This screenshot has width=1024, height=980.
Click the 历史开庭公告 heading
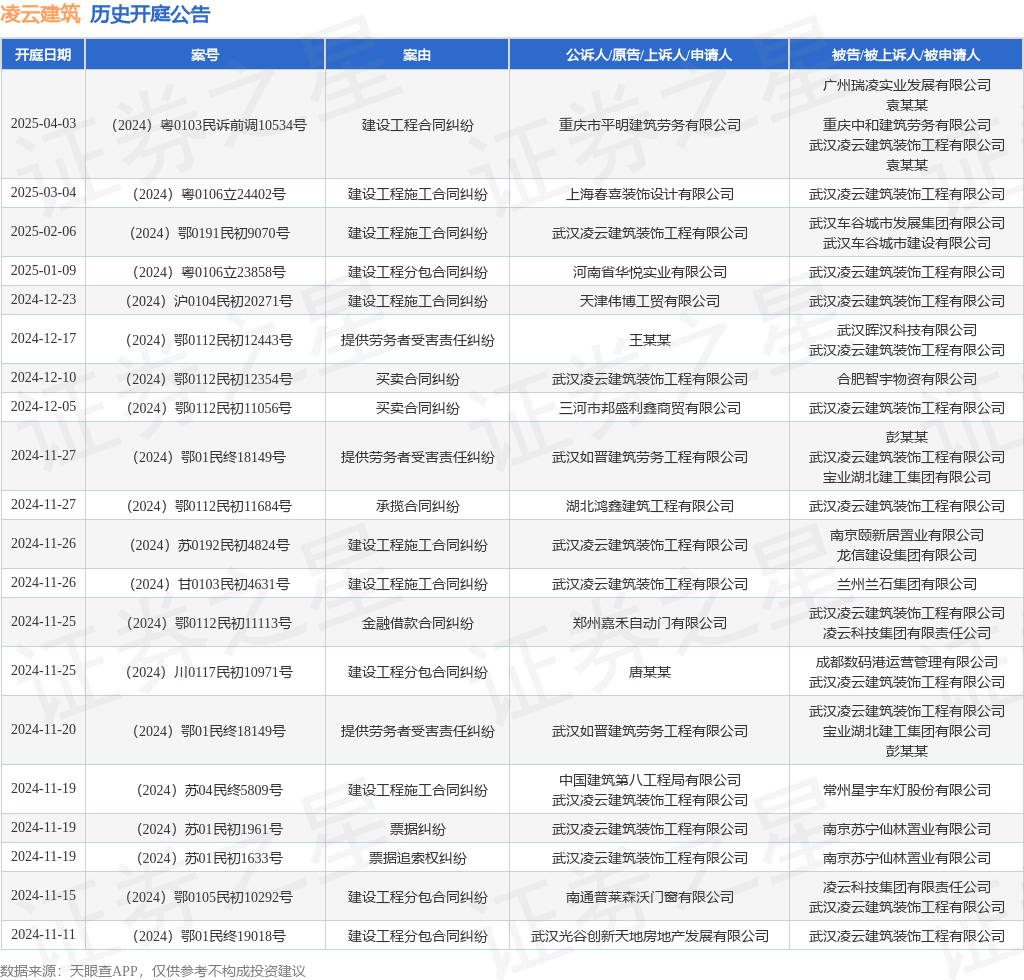150,14
